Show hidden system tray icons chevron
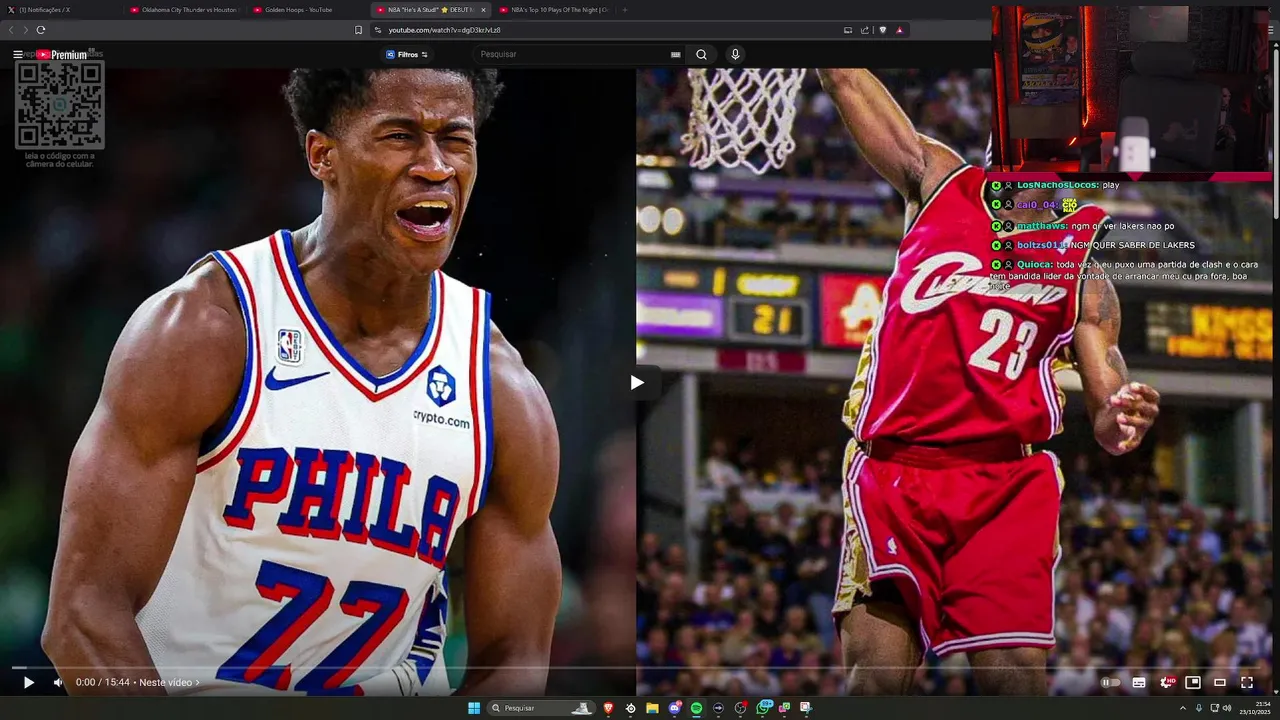This screenshot has width=1280, height=720. pos(1183,708)
